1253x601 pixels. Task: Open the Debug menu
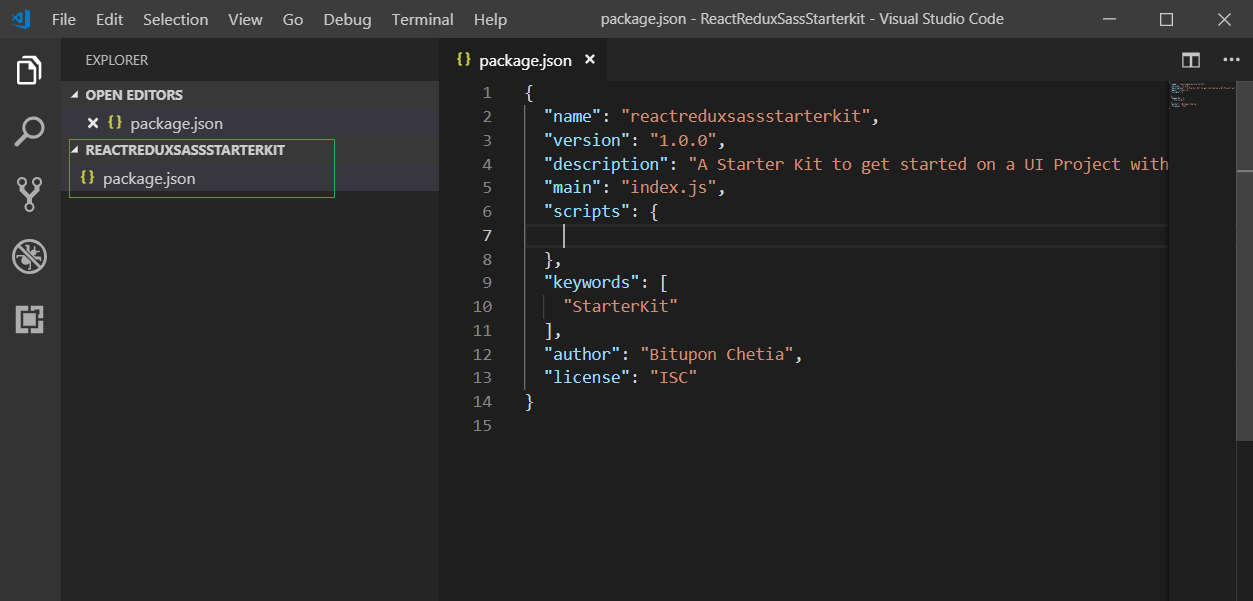click(x=347, y=19)
